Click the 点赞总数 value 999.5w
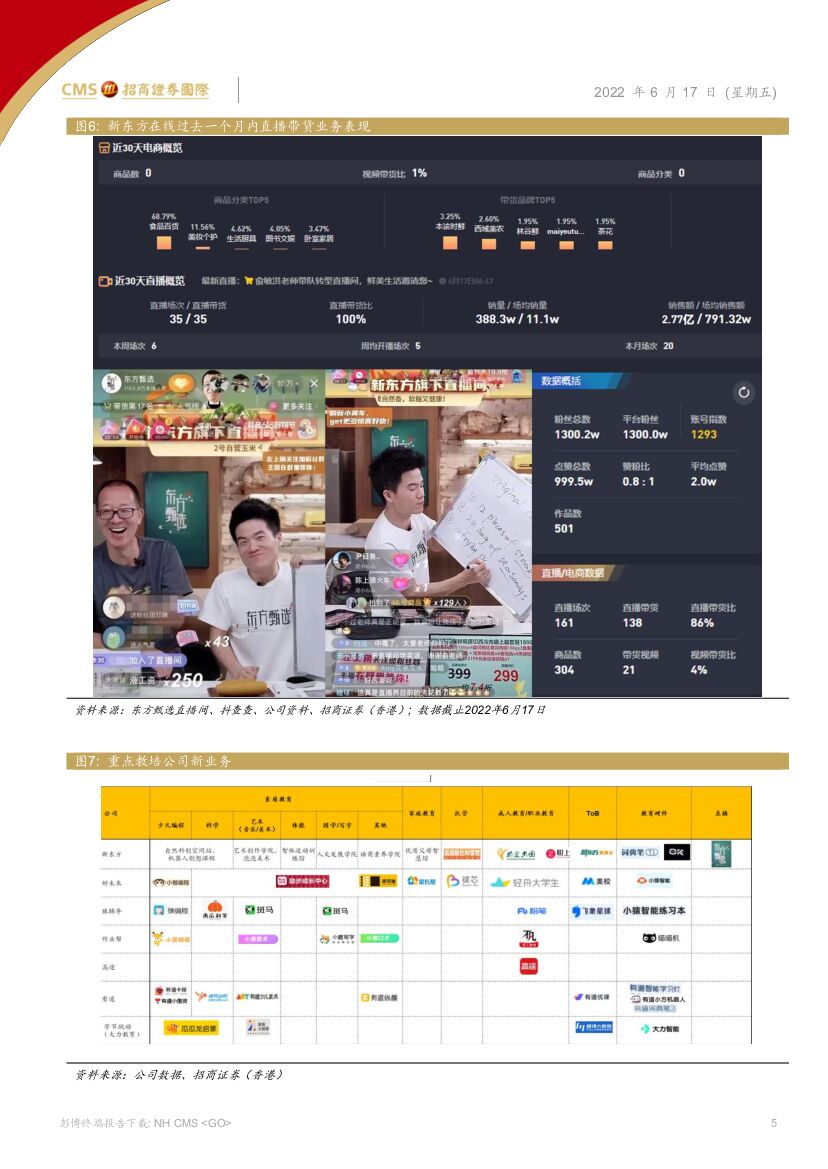This screenshot has width=828, height=1169. [573, 482]
